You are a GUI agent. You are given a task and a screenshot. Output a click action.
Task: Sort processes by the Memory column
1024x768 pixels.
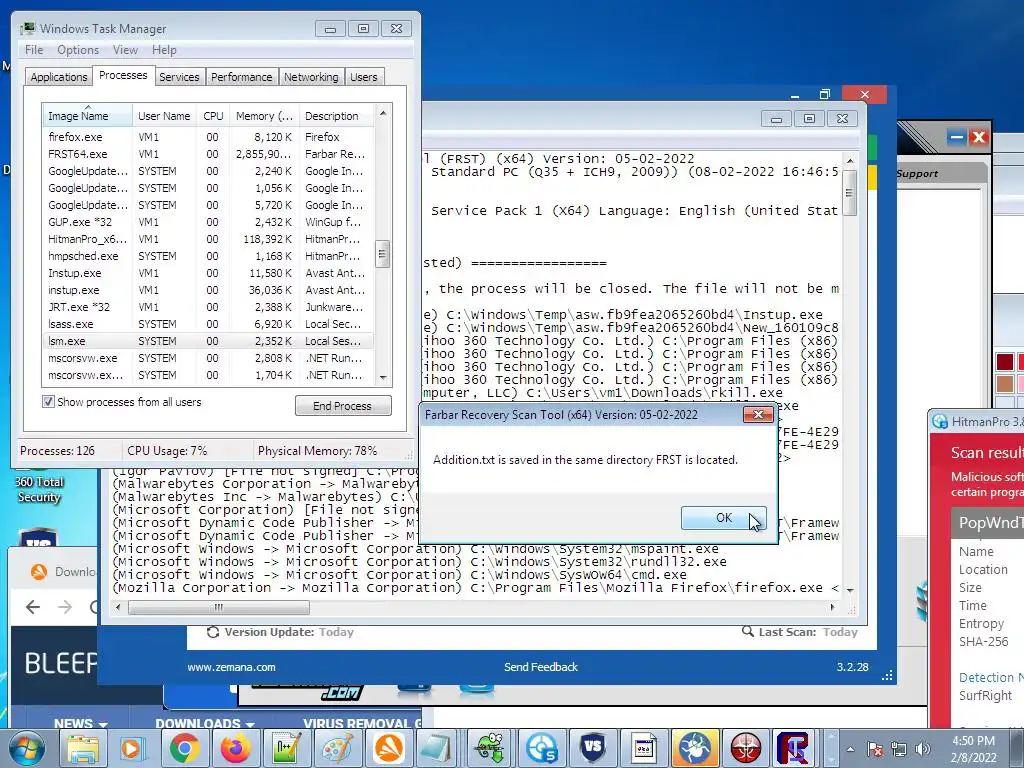click(x=264, y=116)
